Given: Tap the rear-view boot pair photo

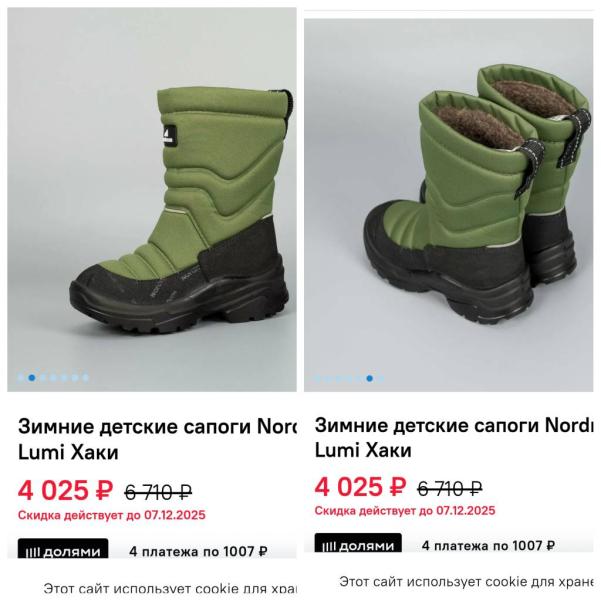Looking at the screenshot, I should [448, 205].
